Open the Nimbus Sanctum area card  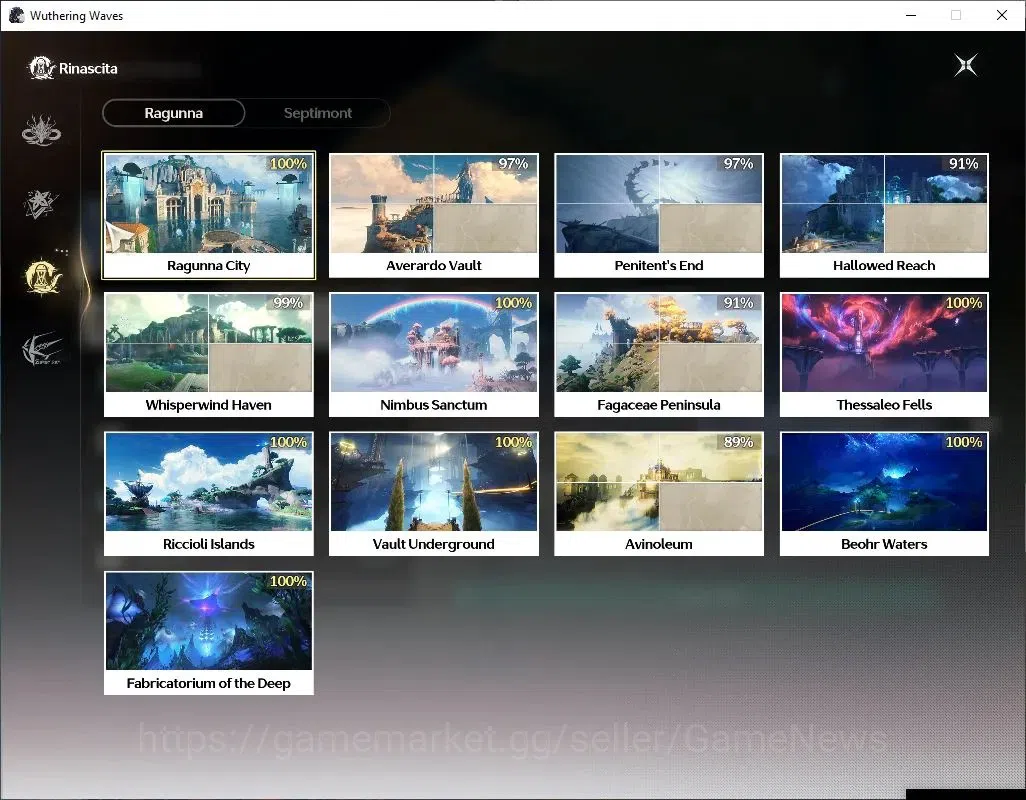tap(434, 355)
